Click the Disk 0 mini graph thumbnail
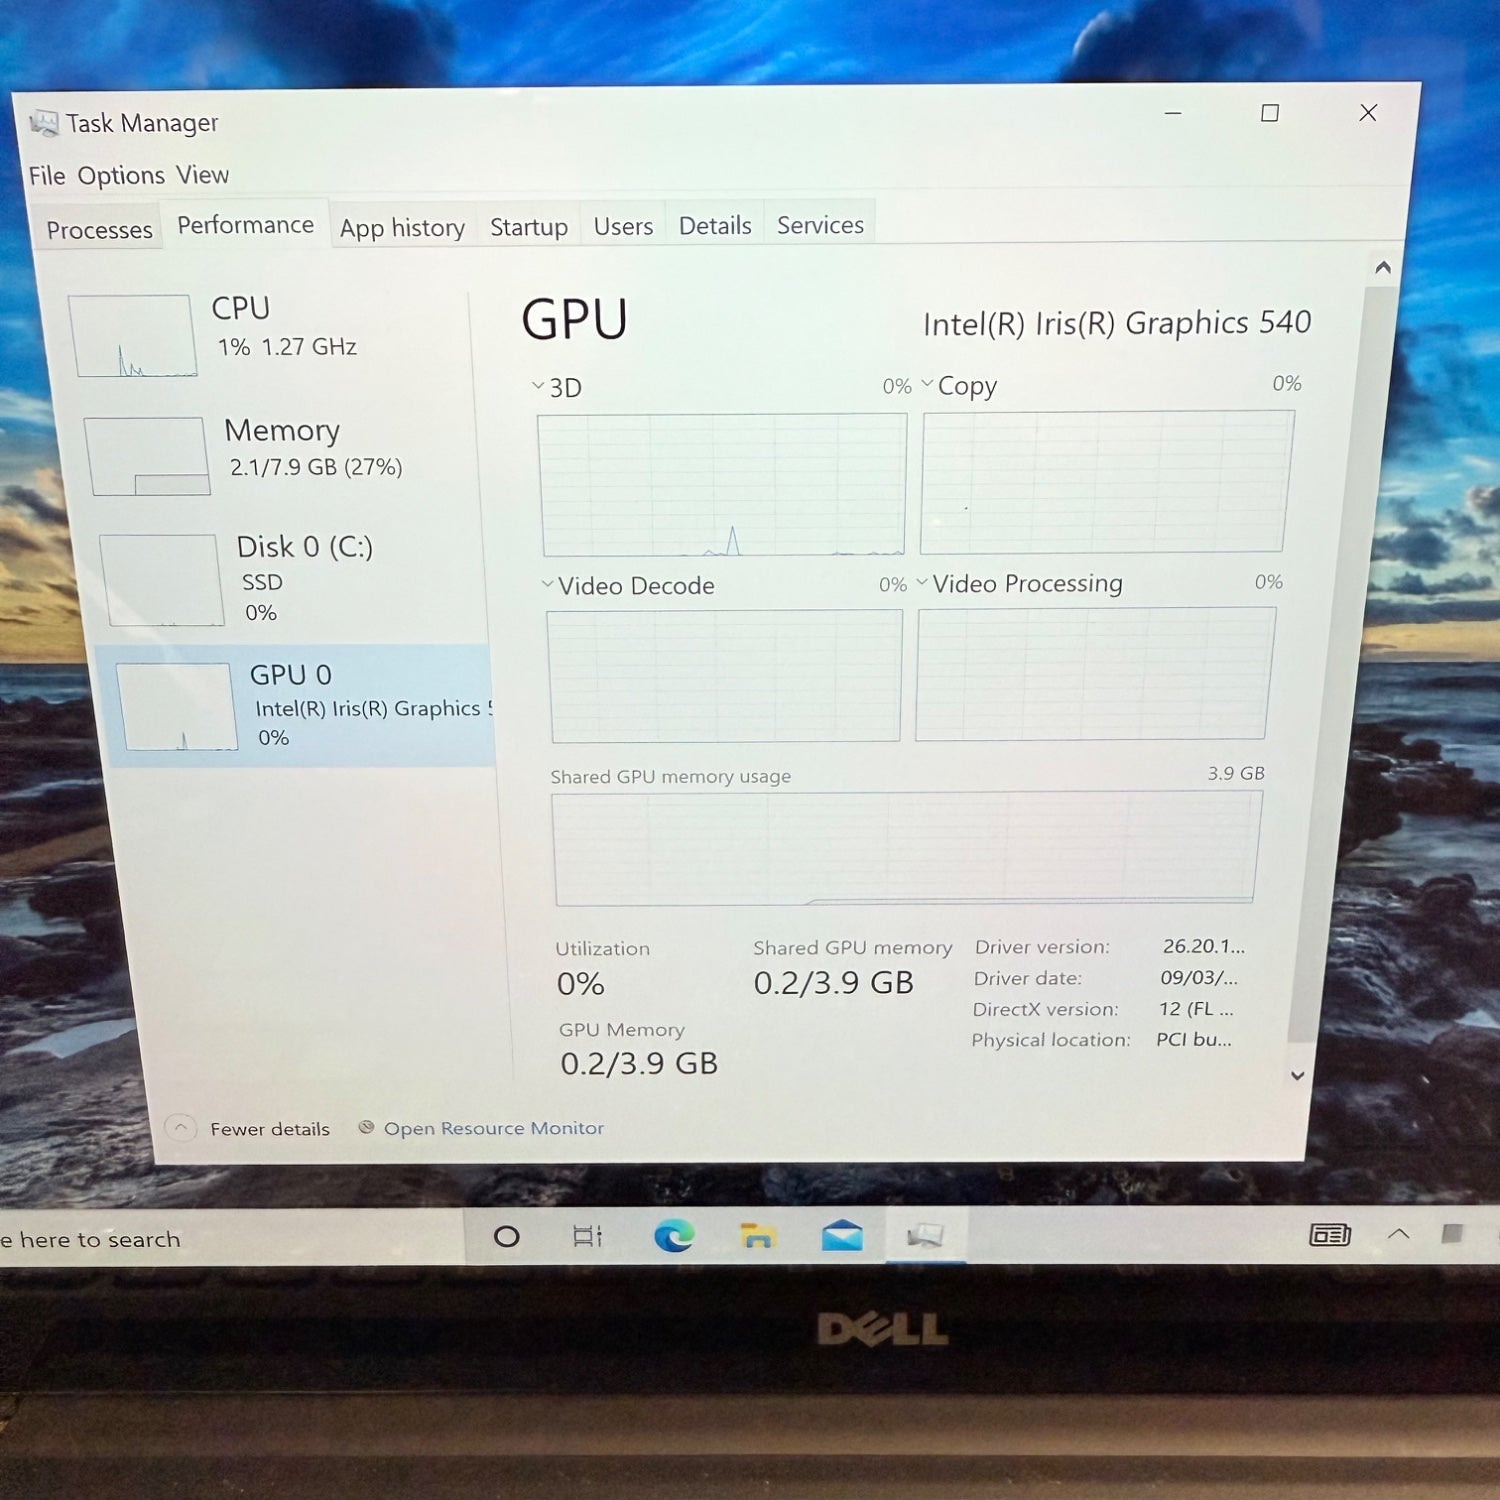Image resolution: width=1500 pixels, height=1500 pixels. tap(161, 580)
